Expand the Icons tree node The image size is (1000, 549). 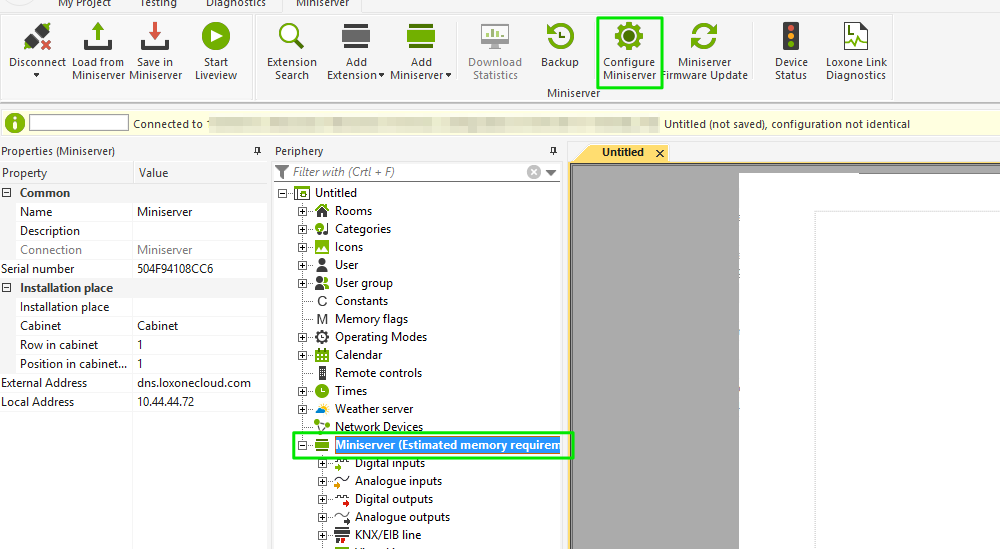click(302, 247)
